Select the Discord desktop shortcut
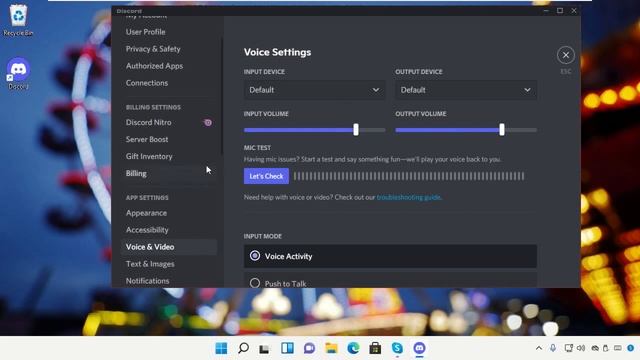Viewport: 640px width, 360px height. tap(18, 74)
